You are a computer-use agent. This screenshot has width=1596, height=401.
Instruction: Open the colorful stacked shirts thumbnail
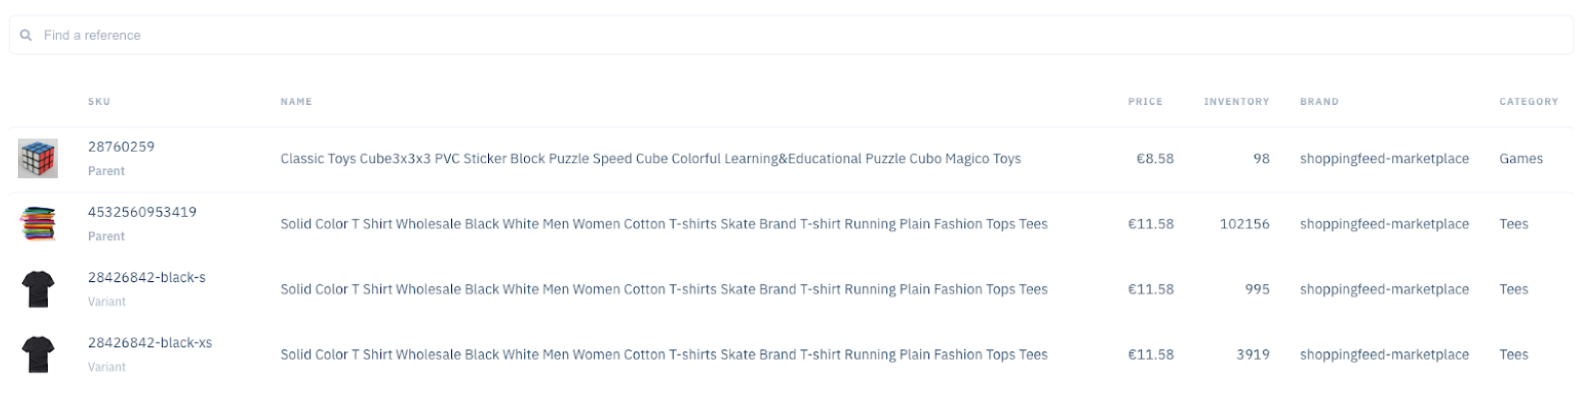click(38, 224)
